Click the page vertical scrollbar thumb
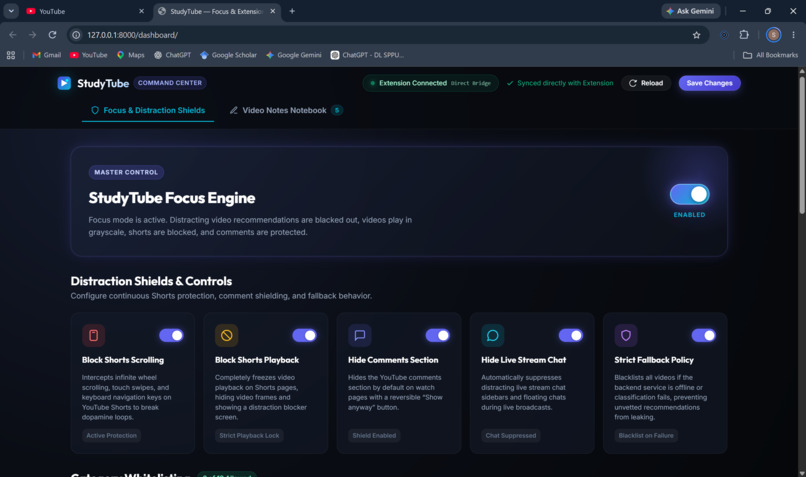806x477 pixels. click(801, 144)
